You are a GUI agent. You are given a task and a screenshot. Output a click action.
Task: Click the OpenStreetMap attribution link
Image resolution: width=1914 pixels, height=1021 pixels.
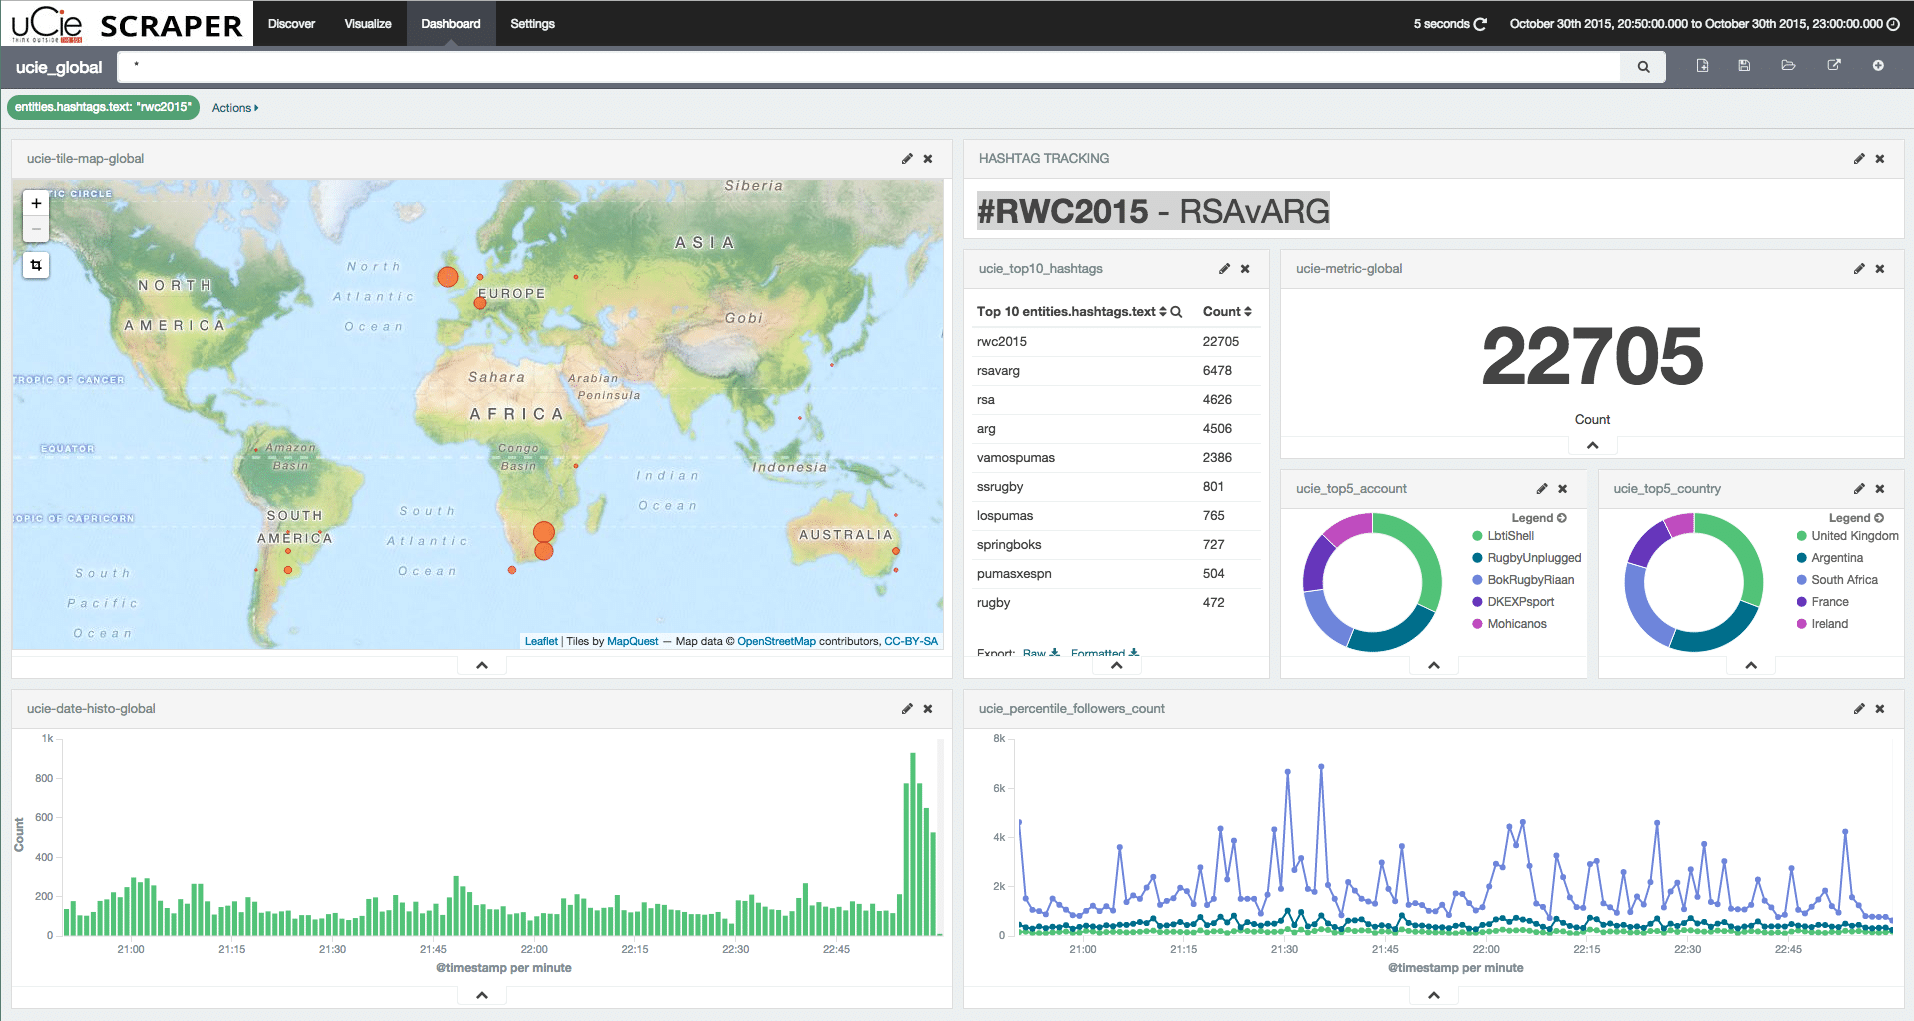tap(776, 642)
